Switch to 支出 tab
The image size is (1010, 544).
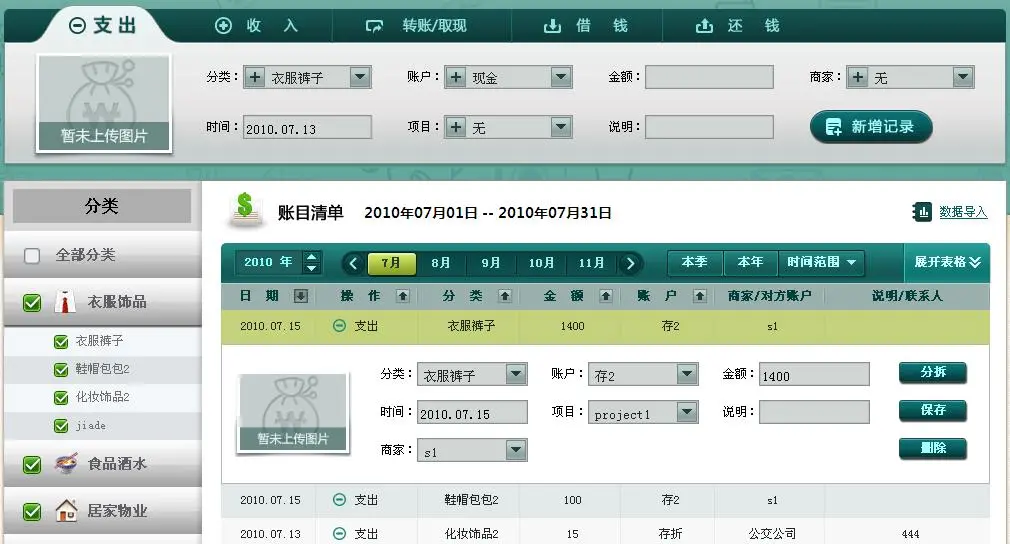(103, 26)
